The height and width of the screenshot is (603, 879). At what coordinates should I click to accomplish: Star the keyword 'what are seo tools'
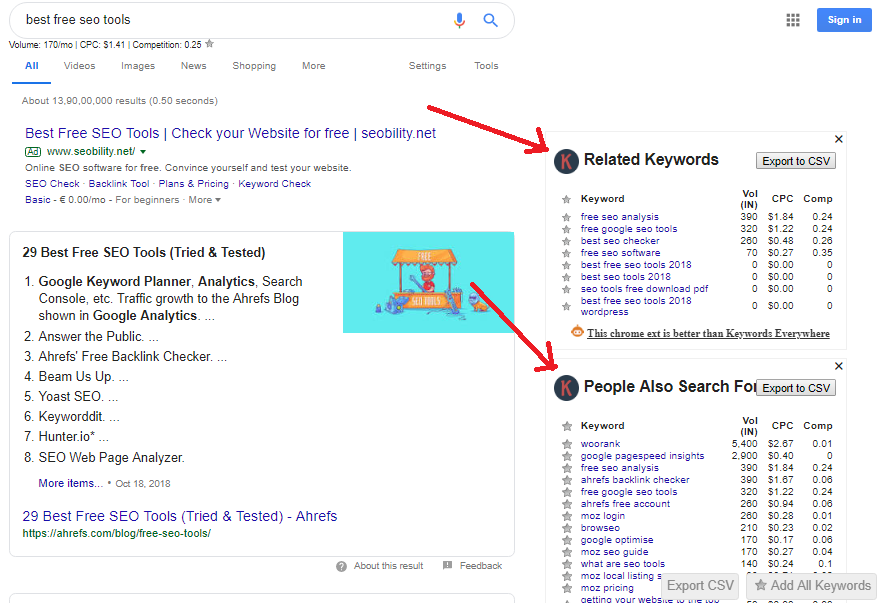[x=567, y=564]
